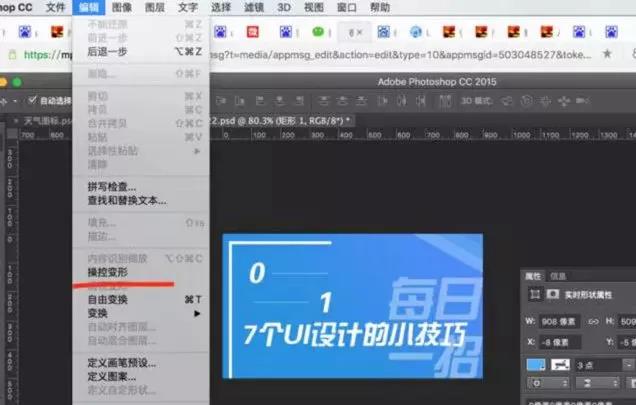Click the mask icon in Properties panel
The height and width of the screenshot is (405, 636).
click(x=552, y=294)
